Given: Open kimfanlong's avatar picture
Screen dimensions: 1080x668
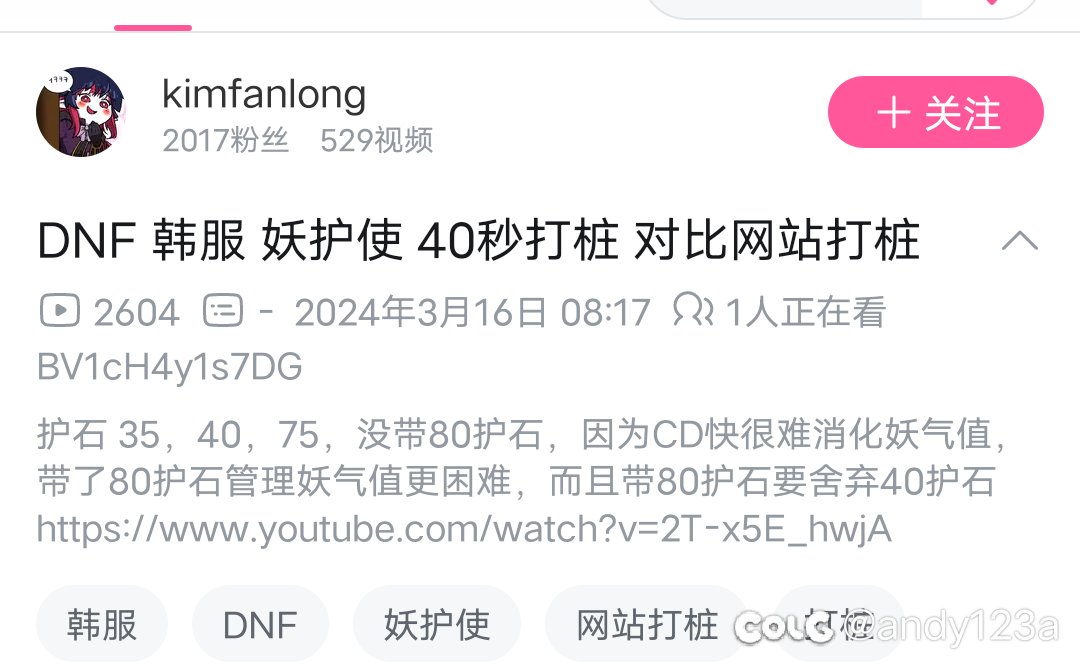Looking at the screenshot, I should click(81, 112).
